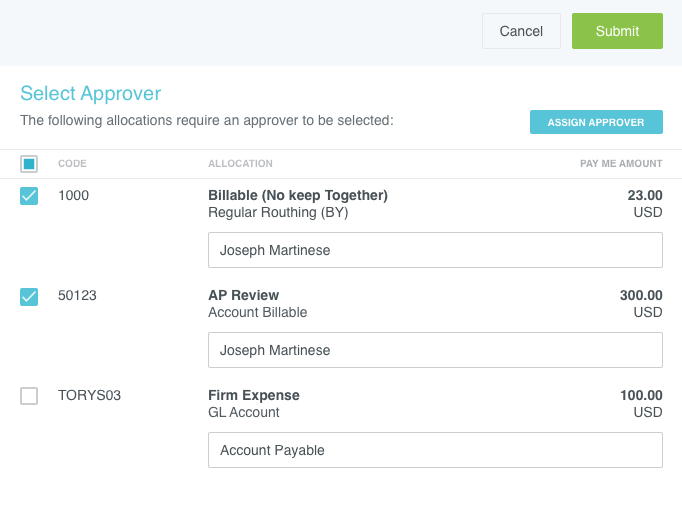Screen dimensions: 682x515
Task: Uncheck the checkbox for code 1000
Action: (29, 196)
